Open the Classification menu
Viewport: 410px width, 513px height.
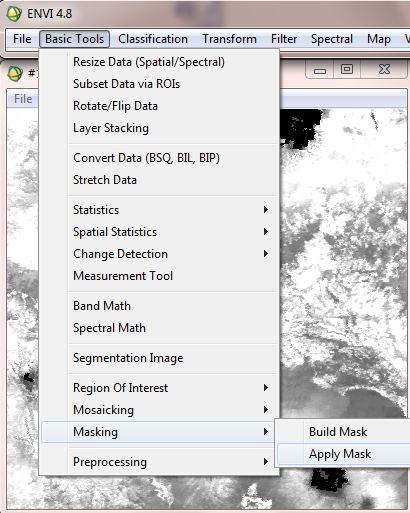click(x=153, y=39)
